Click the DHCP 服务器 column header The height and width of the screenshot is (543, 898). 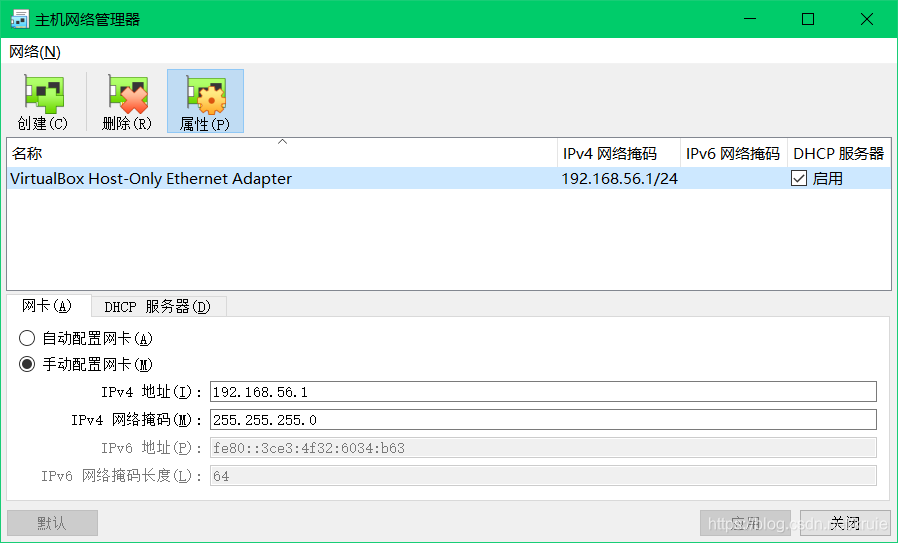(839, 153)
